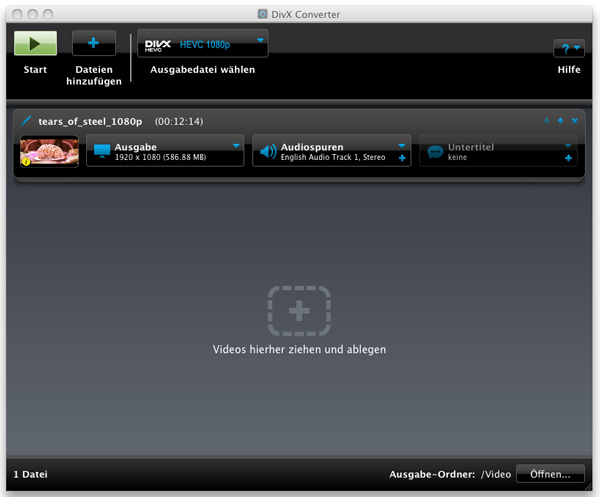Open the Hilfe question mark menu
Viewport: 600px width, 497px height.
(569, 48)
